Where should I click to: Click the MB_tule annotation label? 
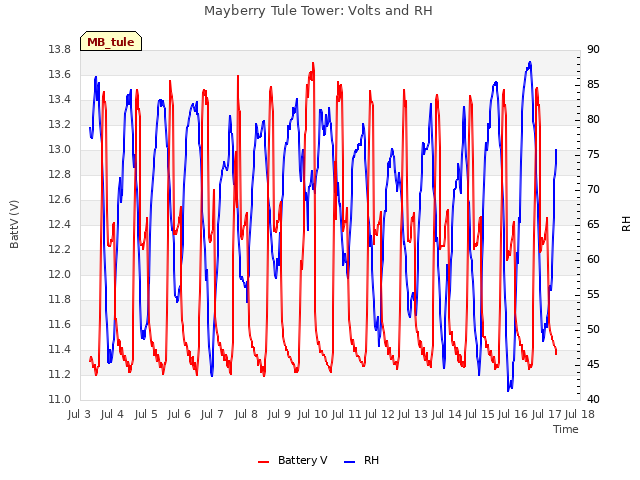(111, 42)
